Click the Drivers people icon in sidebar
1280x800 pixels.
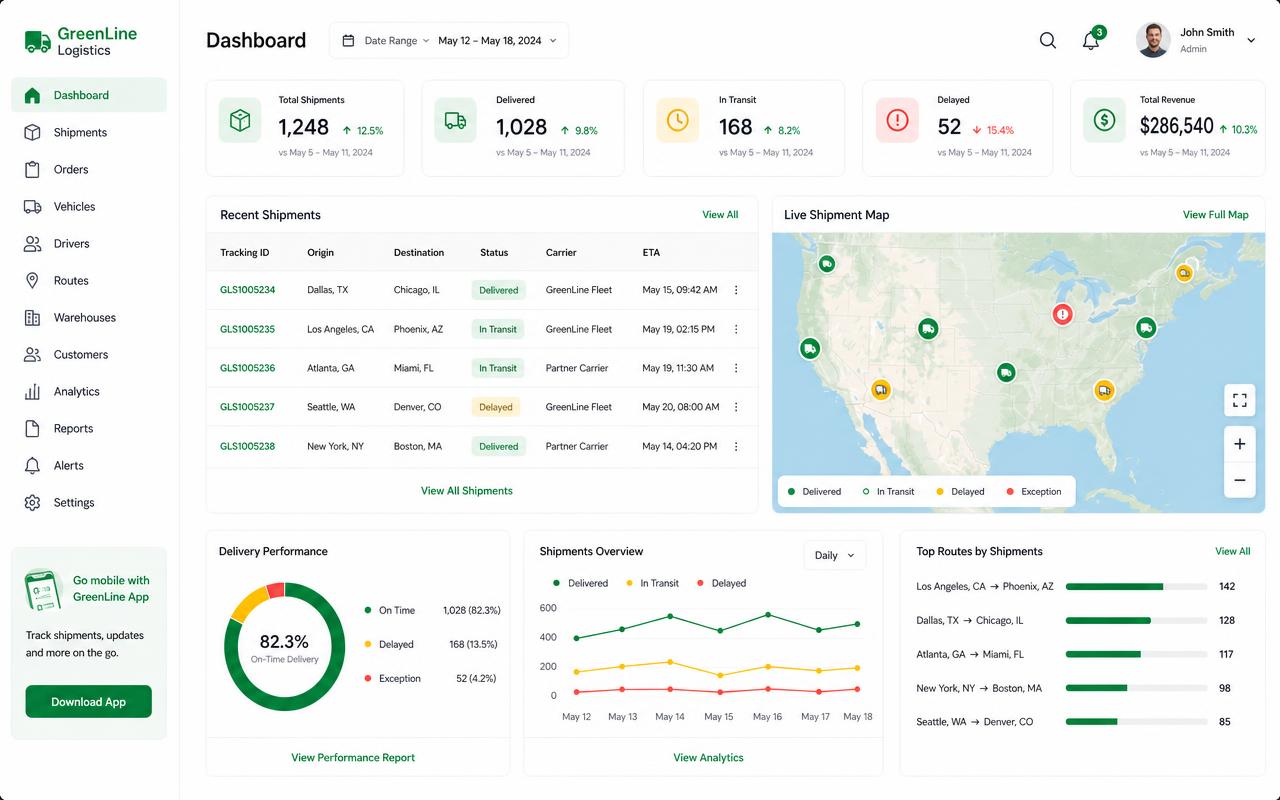click(x=32, y=243)
